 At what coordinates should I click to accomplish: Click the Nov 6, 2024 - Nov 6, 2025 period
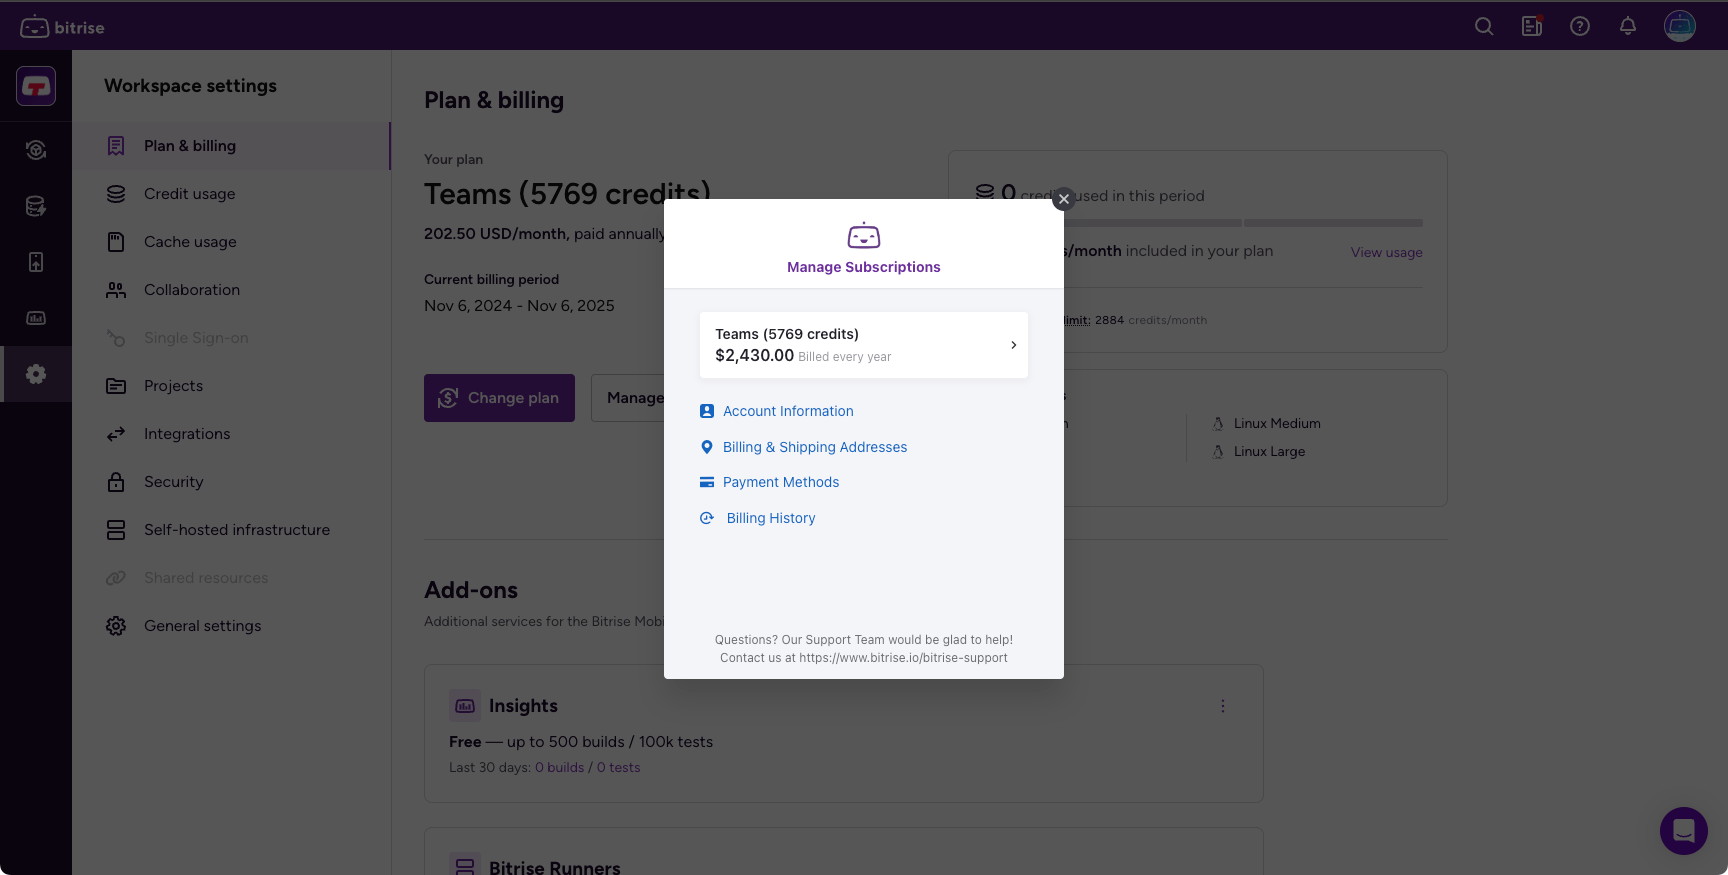click(x=519, y=306)
